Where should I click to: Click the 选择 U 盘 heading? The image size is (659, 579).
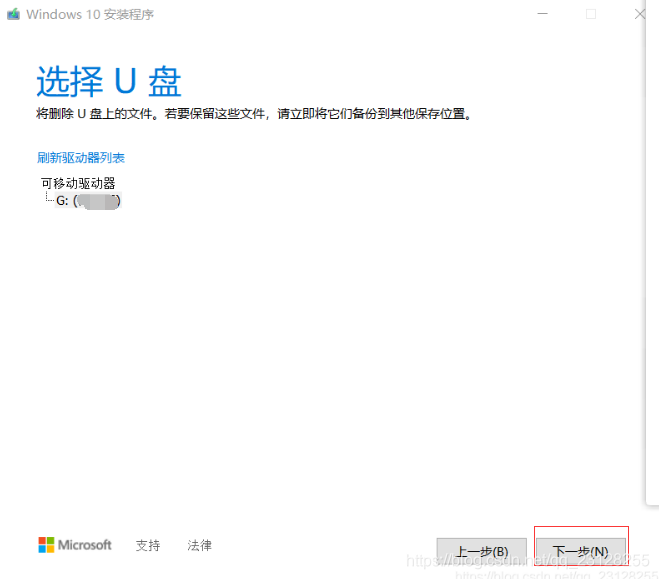pyautogui.click(x=108, y=81)
